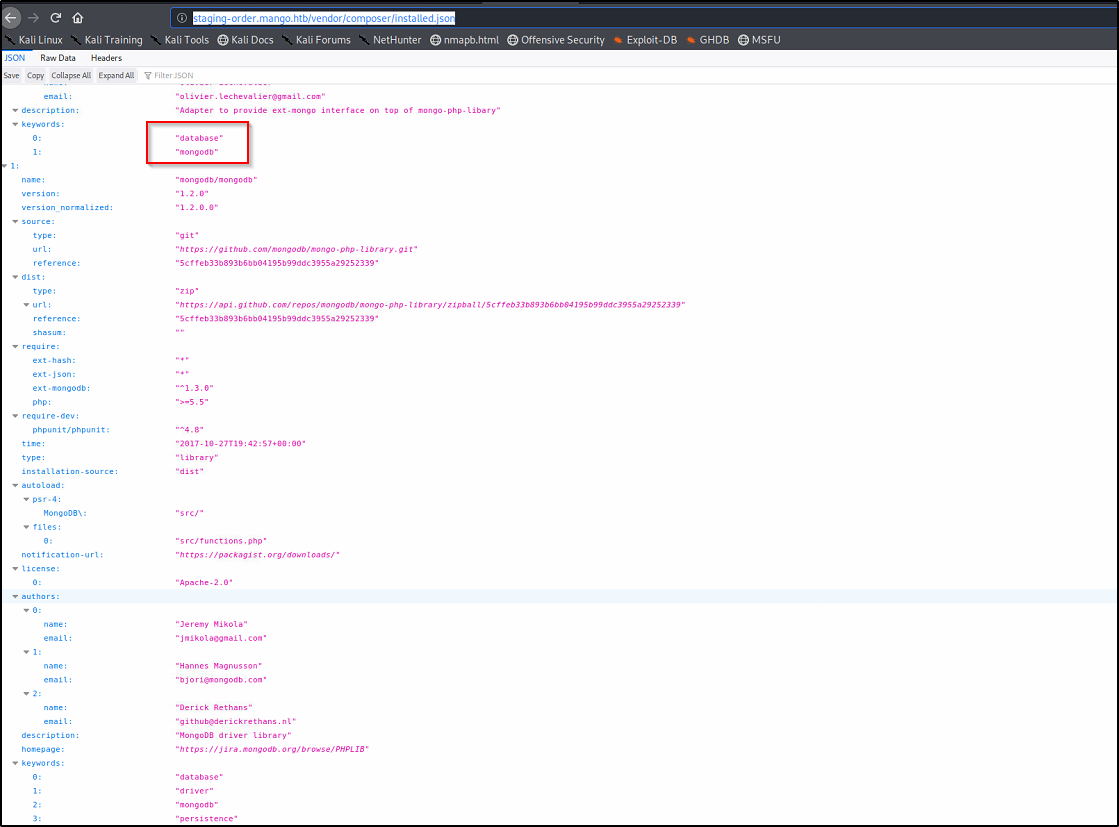Open the Kali Training bookmark

pos(107,40)
